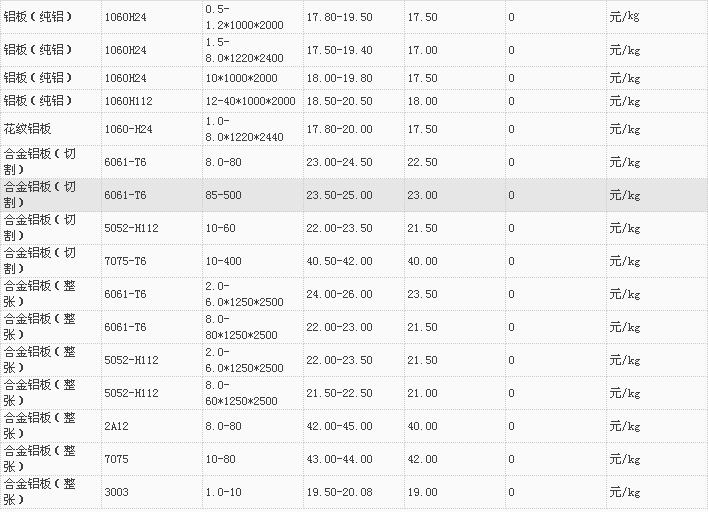Click the 1.0-10 size cell
Viewport: 708px width, 512px height.
(224, 492)
